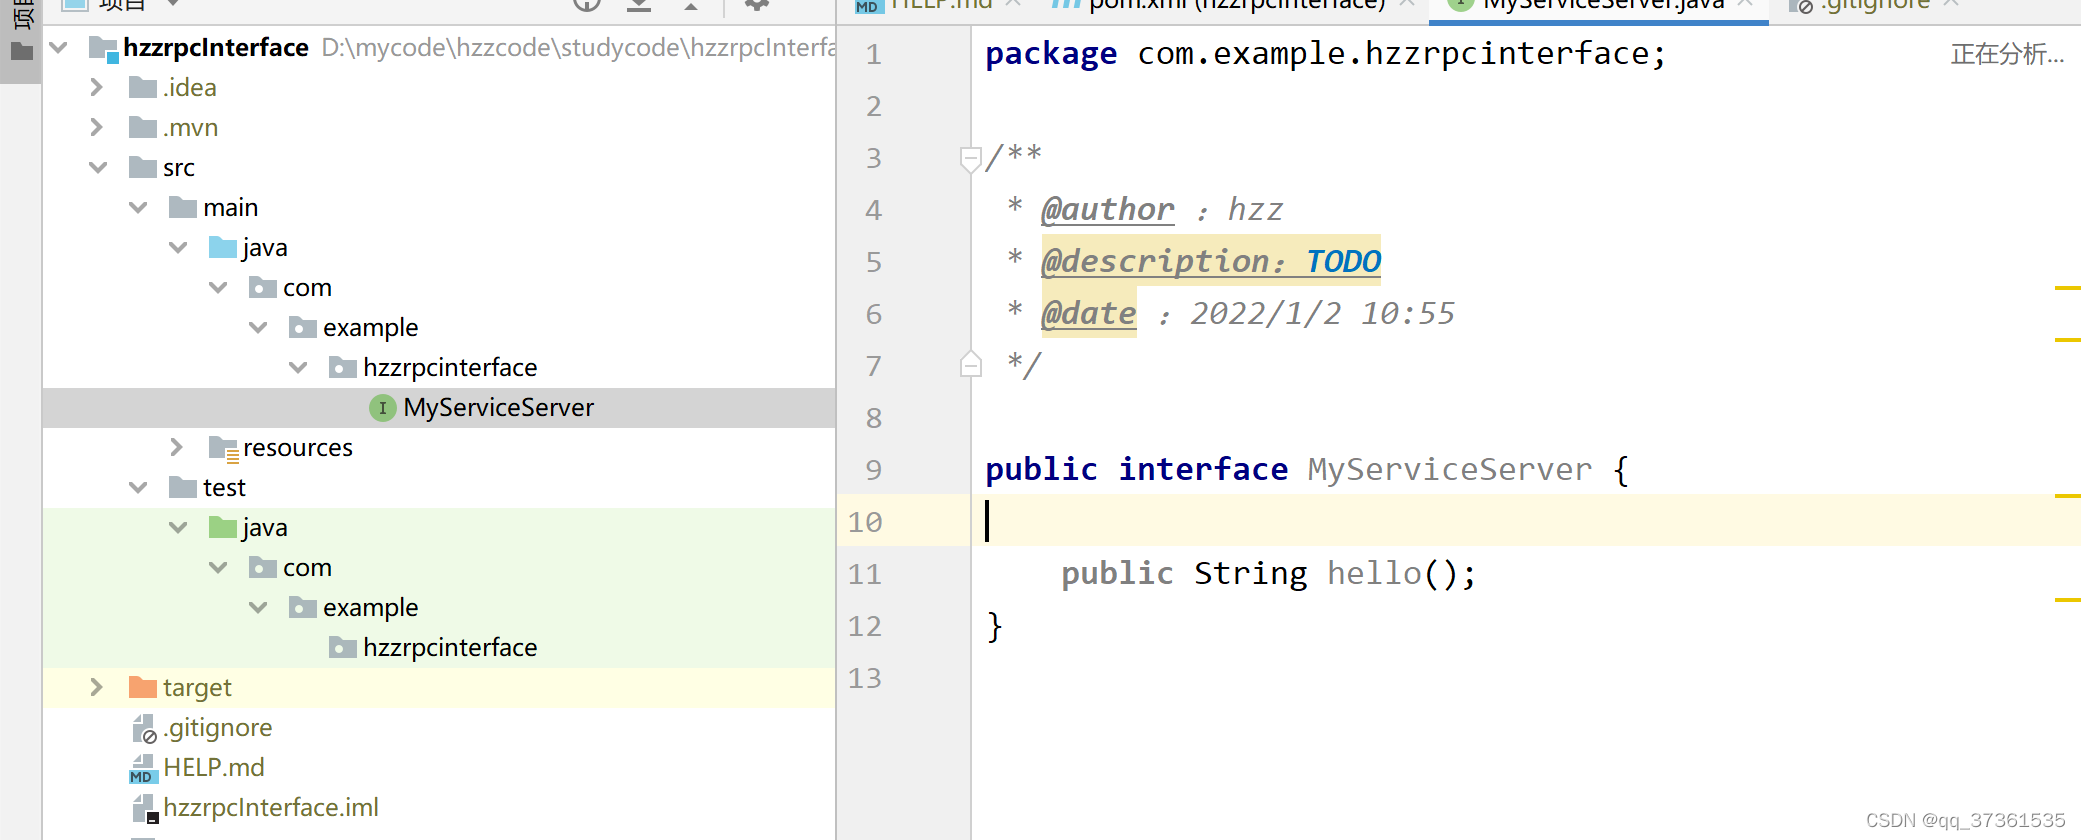Click the analyzing status text '正在分析...'
The height and width of the screenshot is (840, 2081).
(2007, 54)
